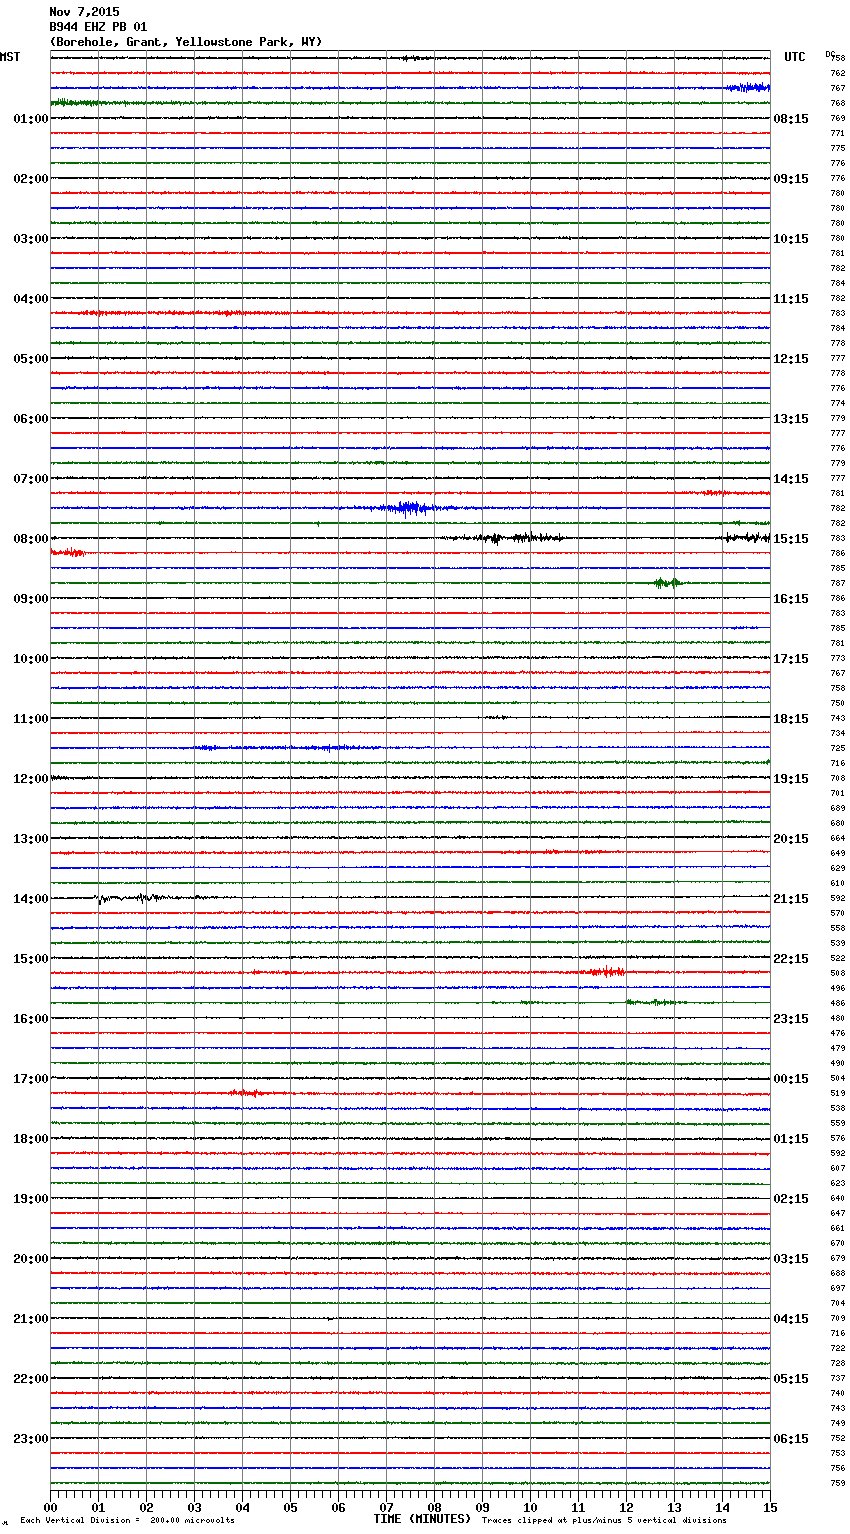Viewport: 850px width, 1534px height.
Task: Click the Traces clipped at plus/minus note
Action: click(604, 1520)
